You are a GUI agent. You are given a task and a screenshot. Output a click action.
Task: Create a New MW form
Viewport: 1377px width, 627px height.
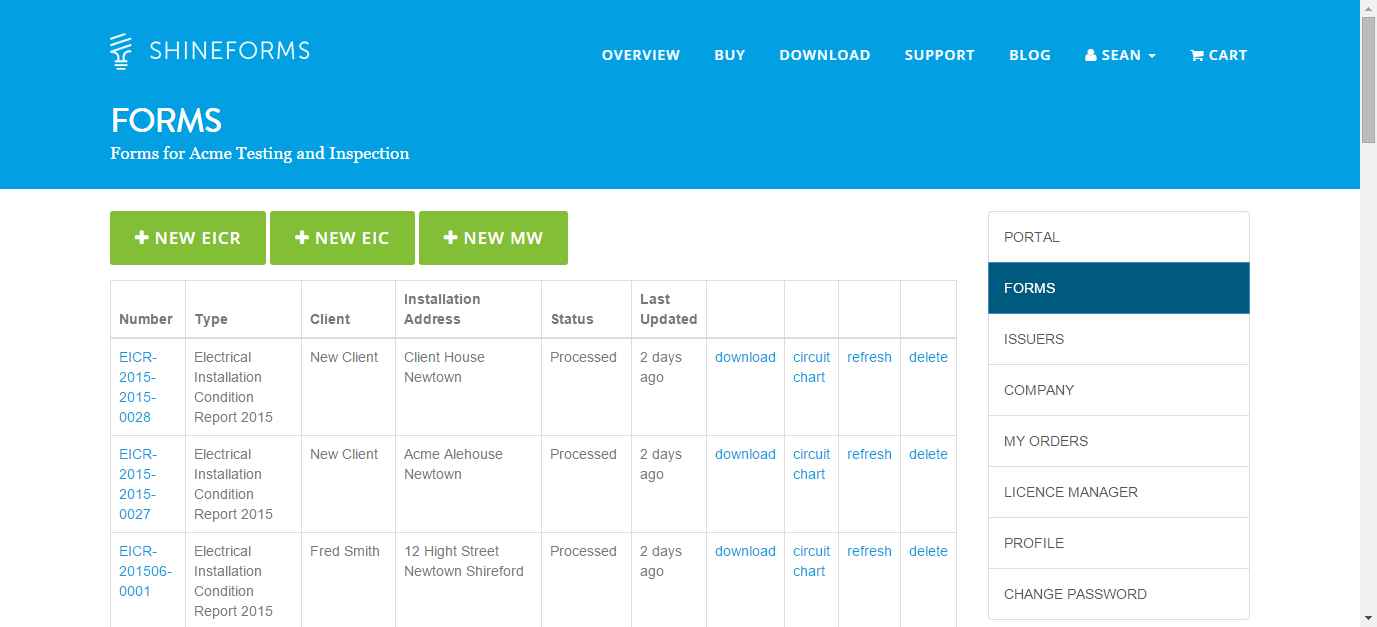493,238
